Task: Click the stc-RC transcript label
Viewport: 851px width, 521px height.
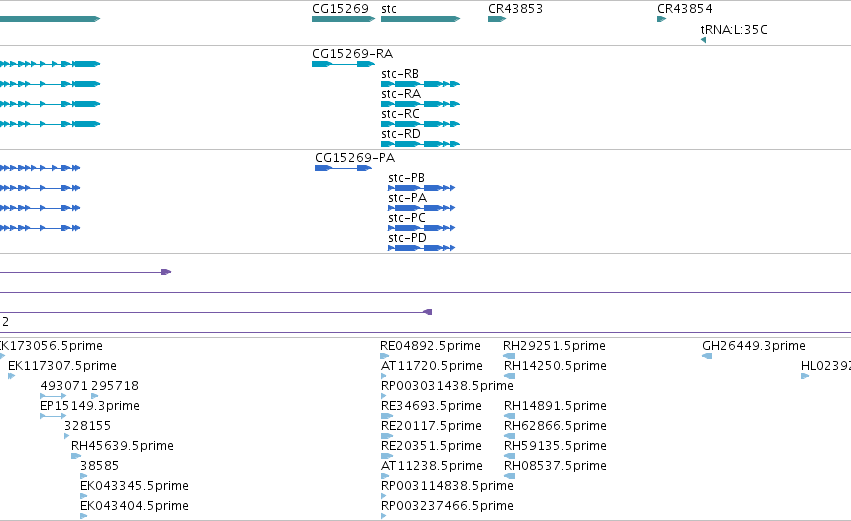Action: 400,114
